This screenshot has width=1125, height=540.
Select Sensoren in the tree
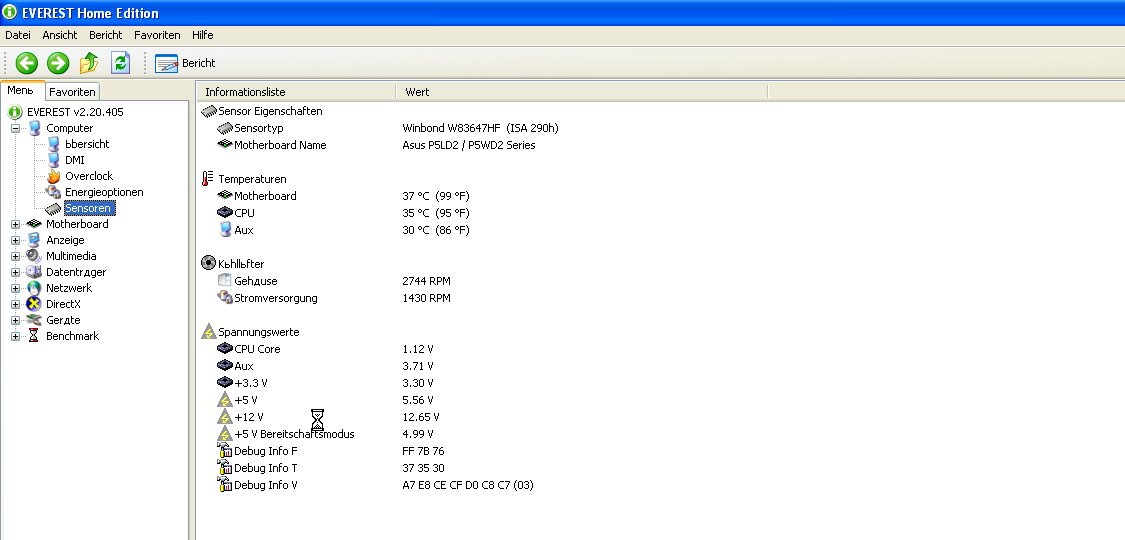click(x=89, y=209)
